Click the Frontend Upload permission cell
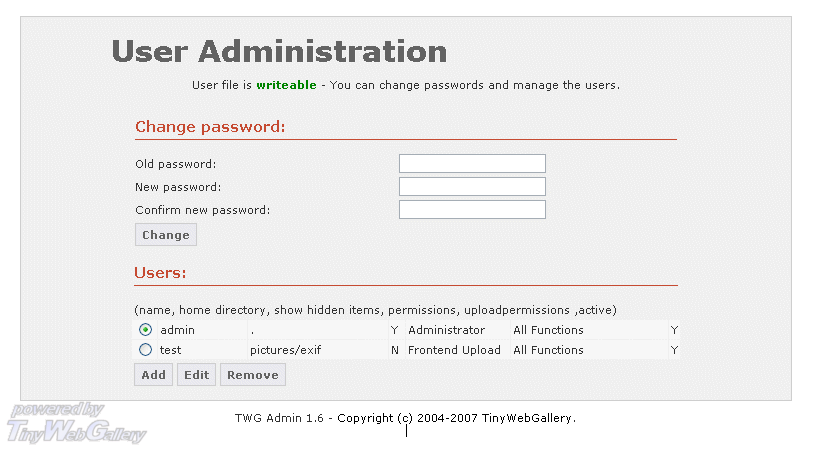Viewport: 813px width, 450px height. [x=454, y=350]
